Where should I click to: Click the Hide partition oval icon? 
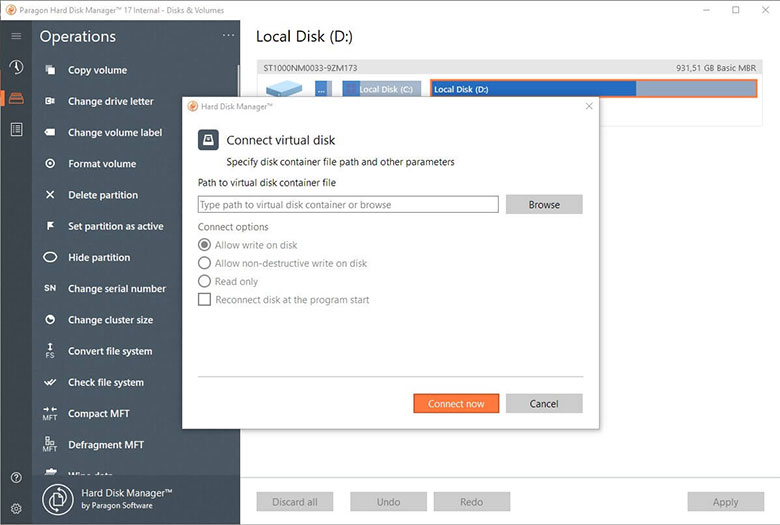point(50,257)
